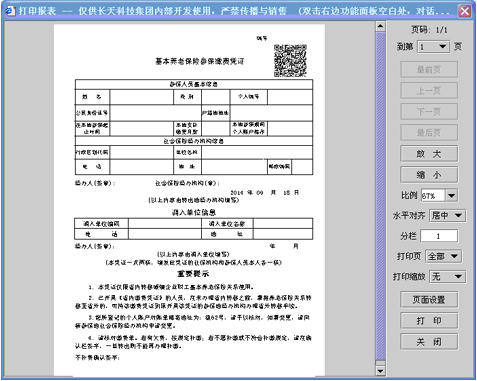Click the scrollbar down arrow
This screenshot has height=381, width=477.
pyautogui.click(x=380, y=371)
